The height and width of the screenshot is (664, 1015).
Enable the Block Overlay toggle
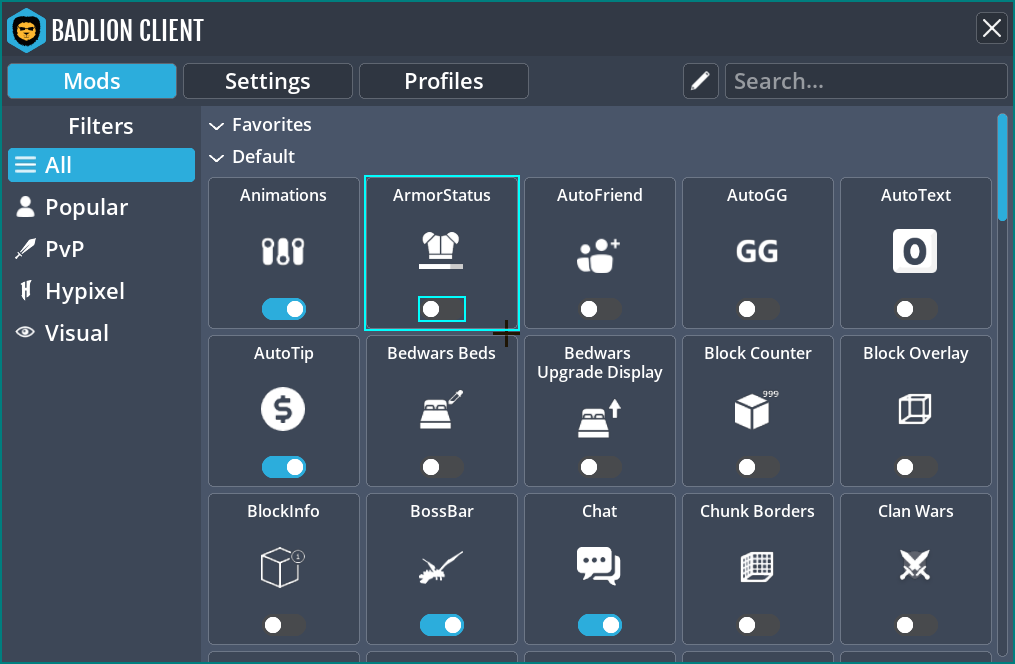[915, 467]
